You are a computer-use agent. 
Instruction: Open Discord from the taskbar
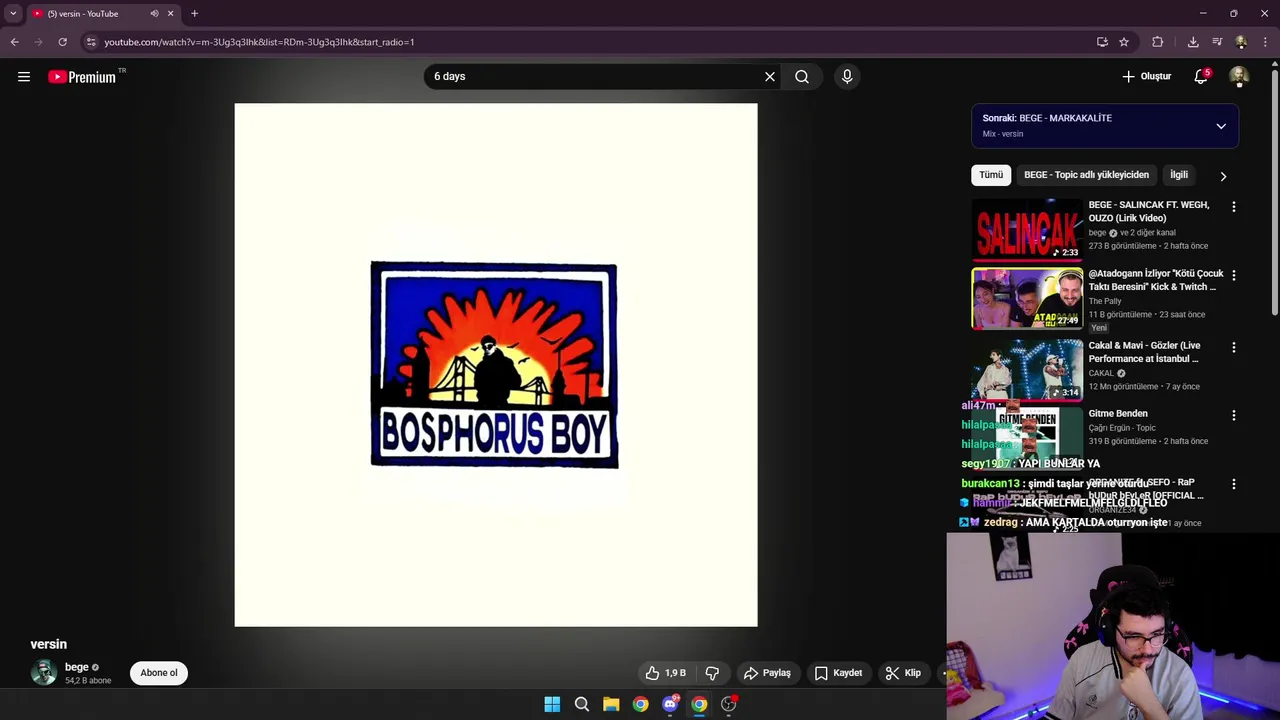click(670, 704)
